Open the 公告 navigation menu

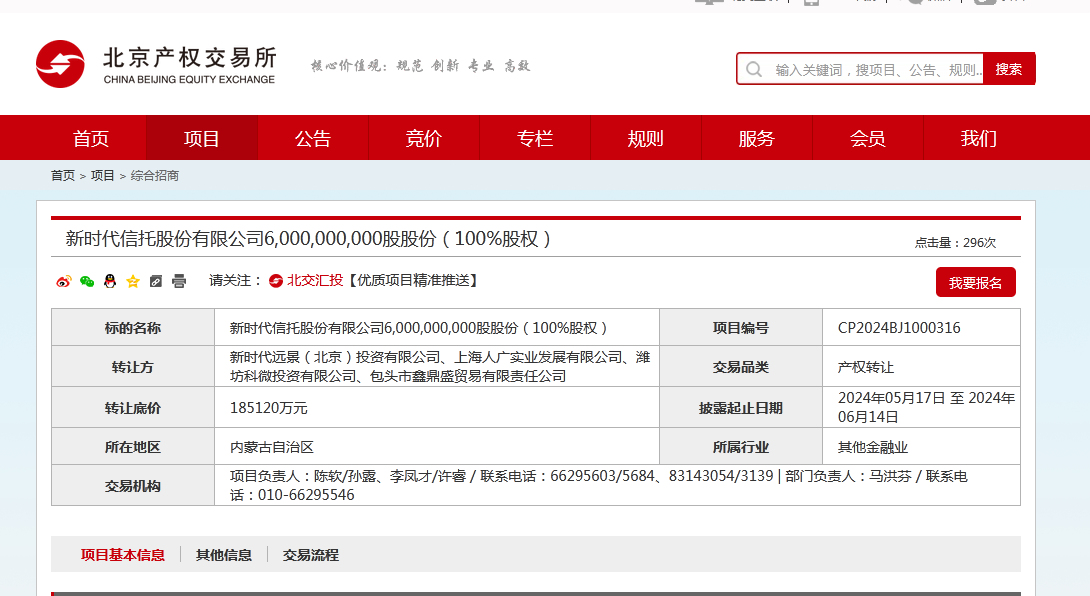pyautogui.click(x=313, y=138)
